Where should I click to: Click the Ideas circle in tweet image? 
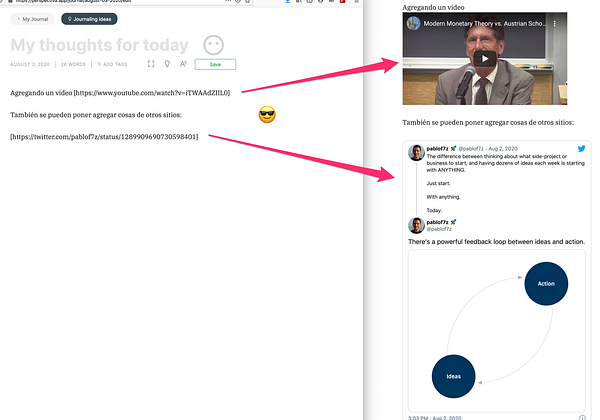point(453,376)
